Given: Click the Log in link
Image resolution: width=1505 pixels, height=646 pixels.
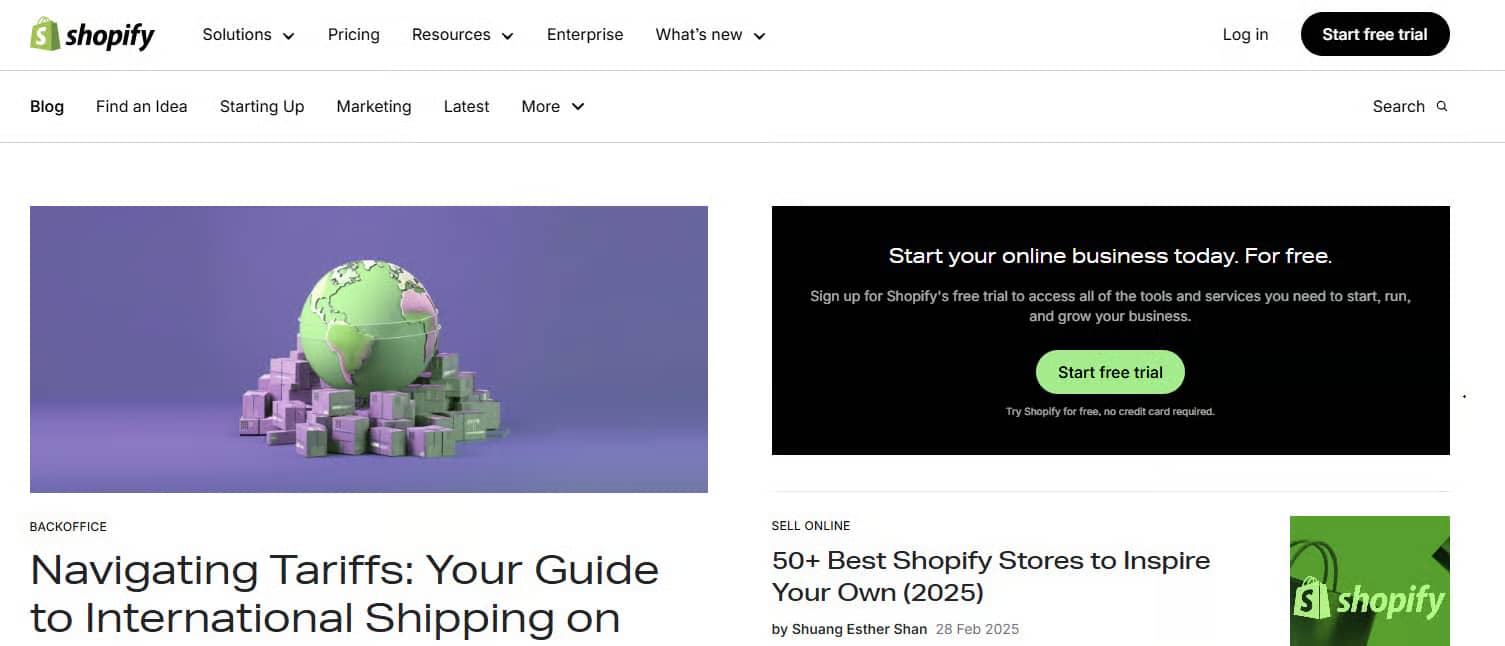Looking at the screenshot, I should 1244,34.
